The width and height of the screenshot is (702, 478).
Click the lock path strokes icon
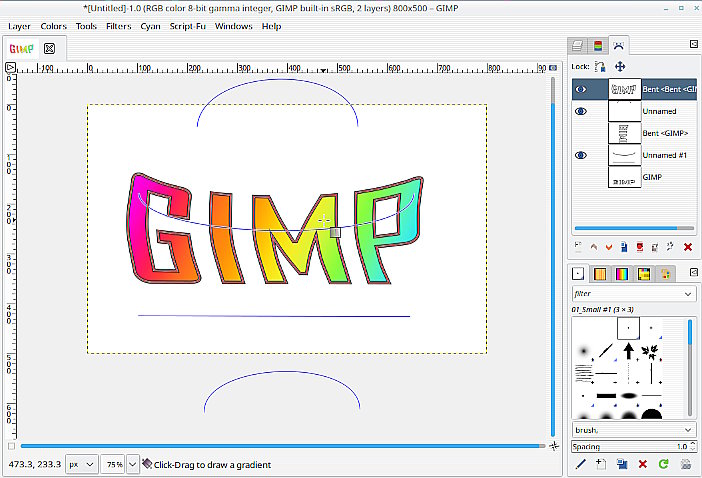pyautogui.click(x=600, y=67)
